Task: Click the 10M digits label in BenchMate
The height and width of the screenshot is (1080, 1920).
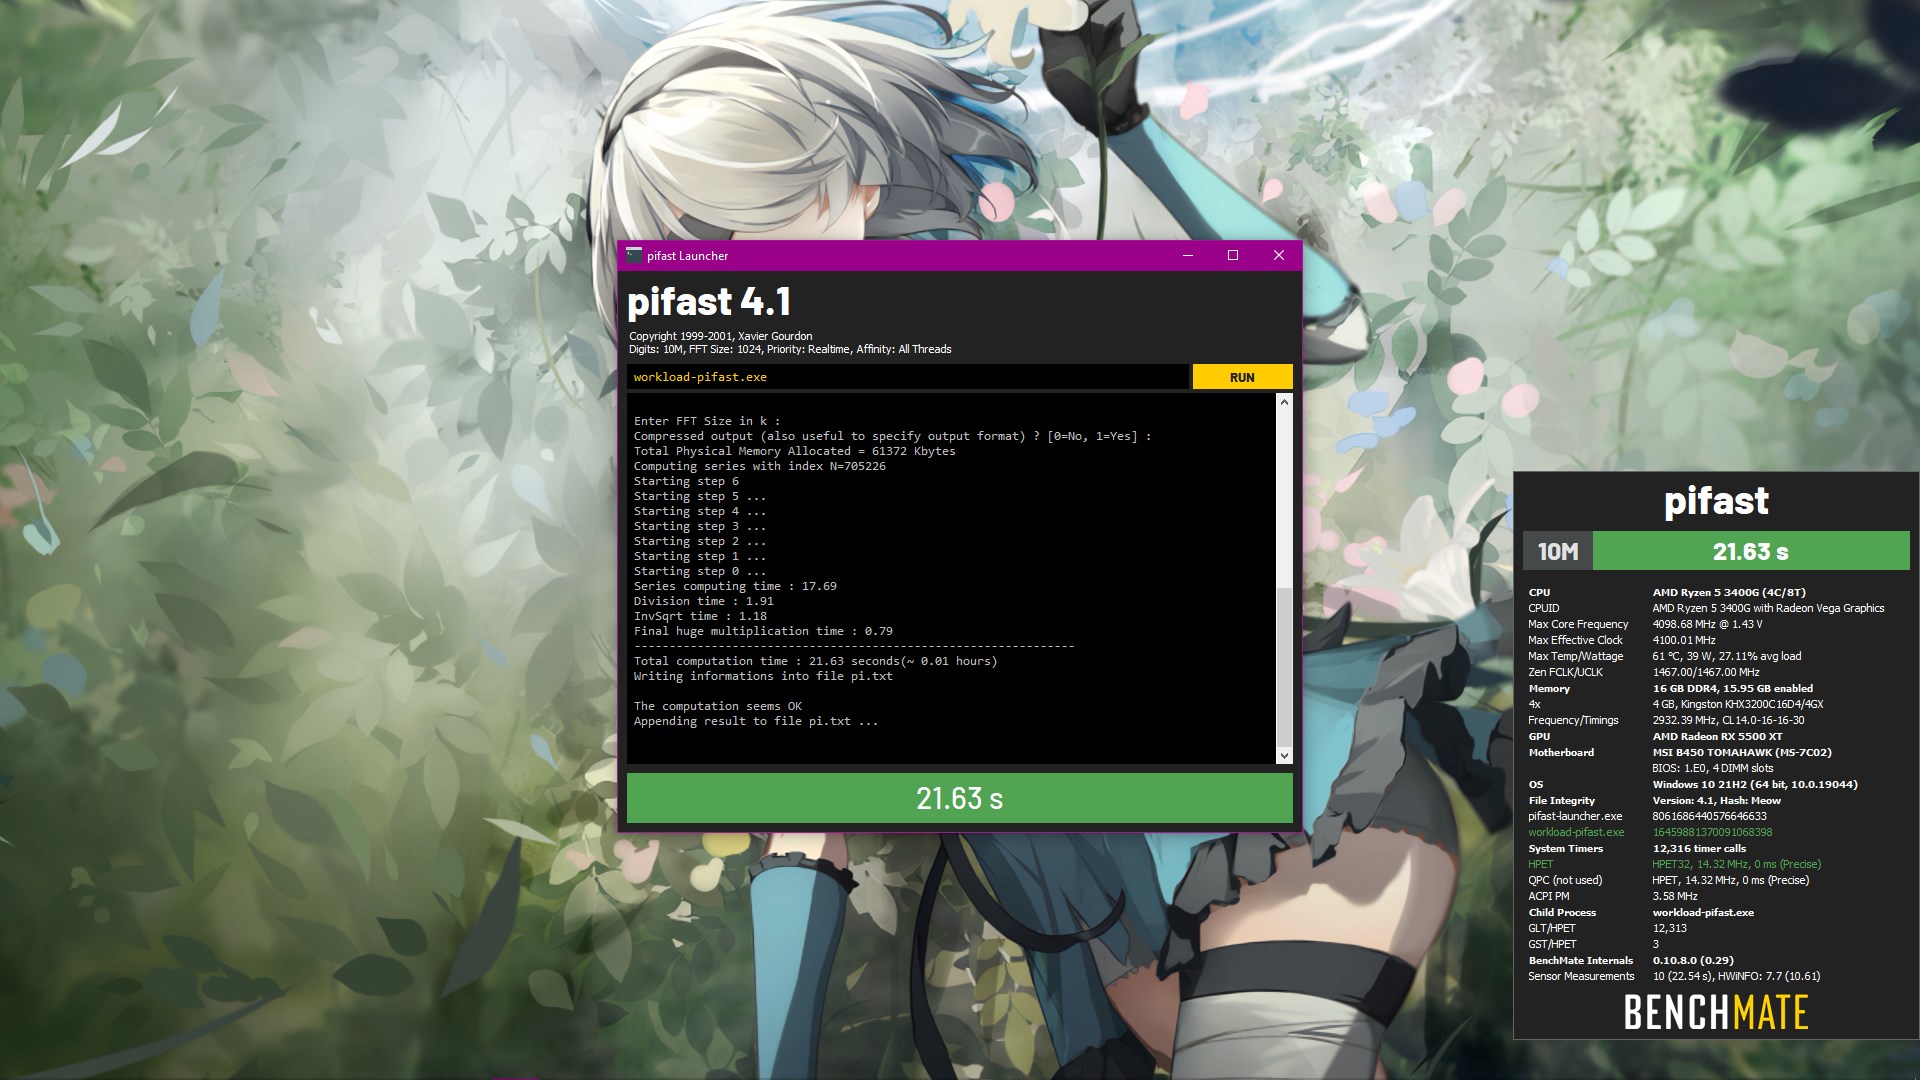Action: click(x=1558, y=551)
